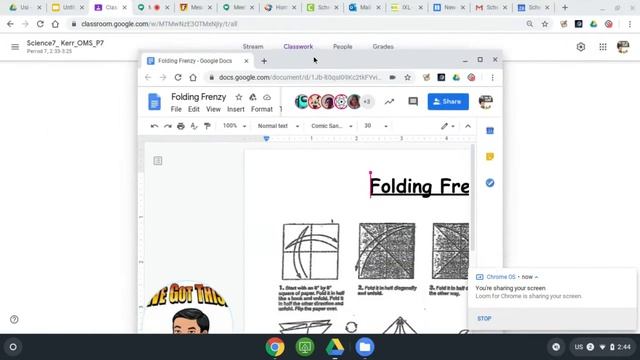
Task: Open the font size 30 dropdown
Action: point(375,126)
